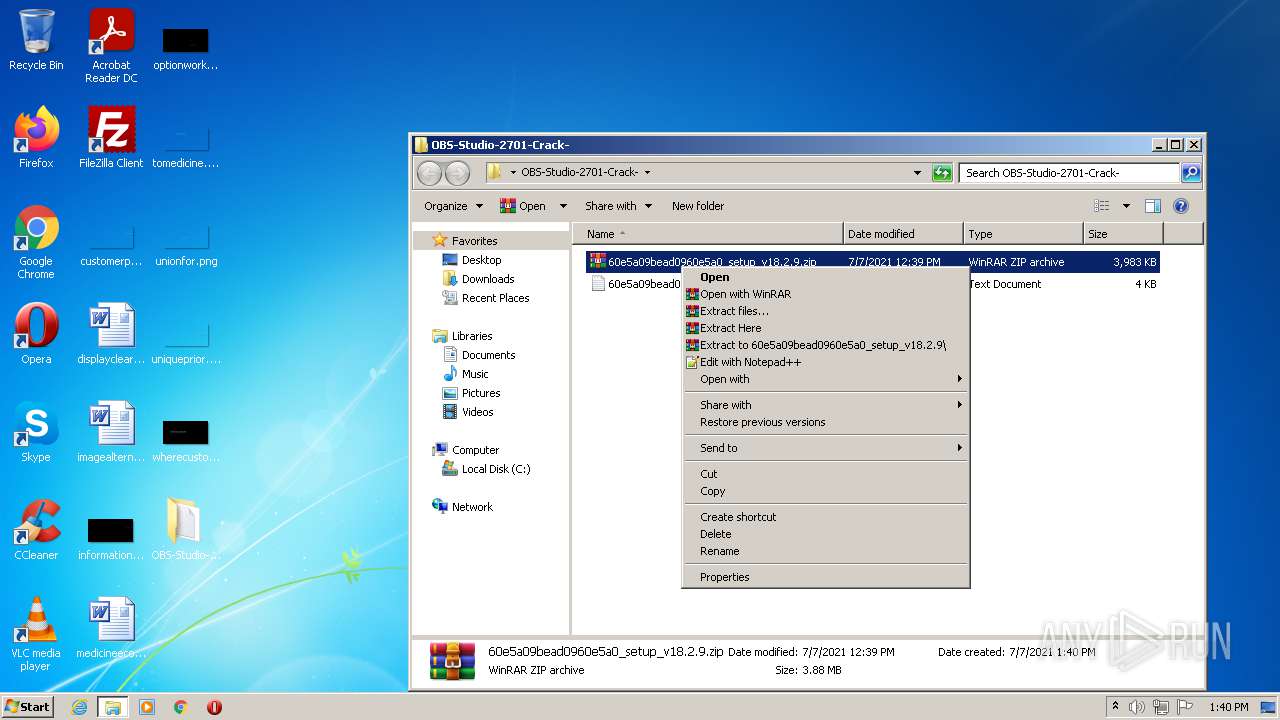Screen dimensions: 1280x720
Task: Expand the Send to submenu
Action: click(825, 448)
